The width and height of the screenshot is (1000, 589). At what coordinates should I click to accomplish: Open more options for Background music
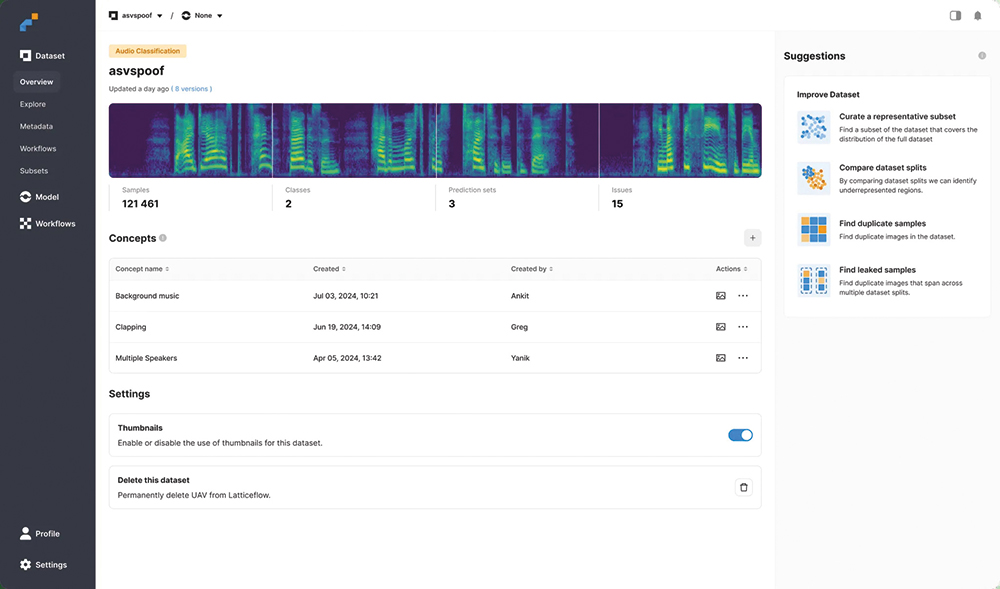click(x=743, y=296)
